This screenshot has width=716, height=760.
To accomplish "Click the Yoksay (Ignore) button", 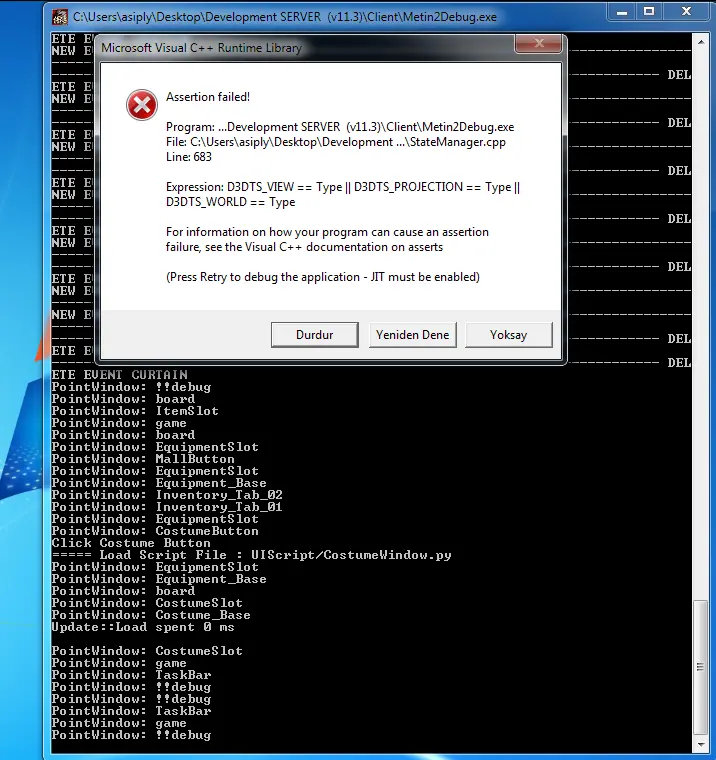I will point(509,335).
